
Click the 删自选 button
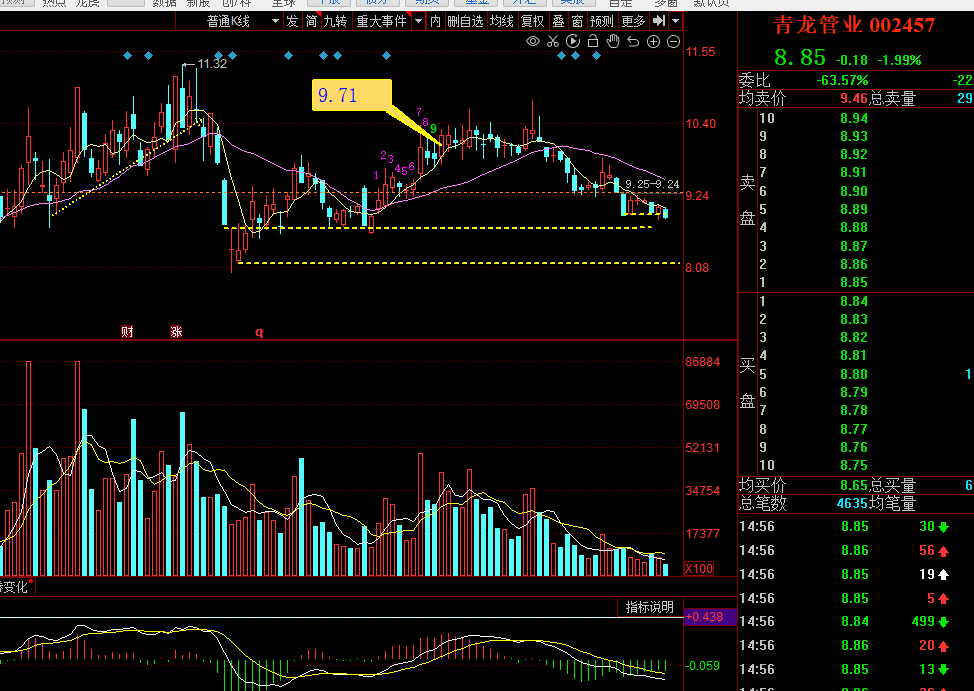(x=465, y=21)
